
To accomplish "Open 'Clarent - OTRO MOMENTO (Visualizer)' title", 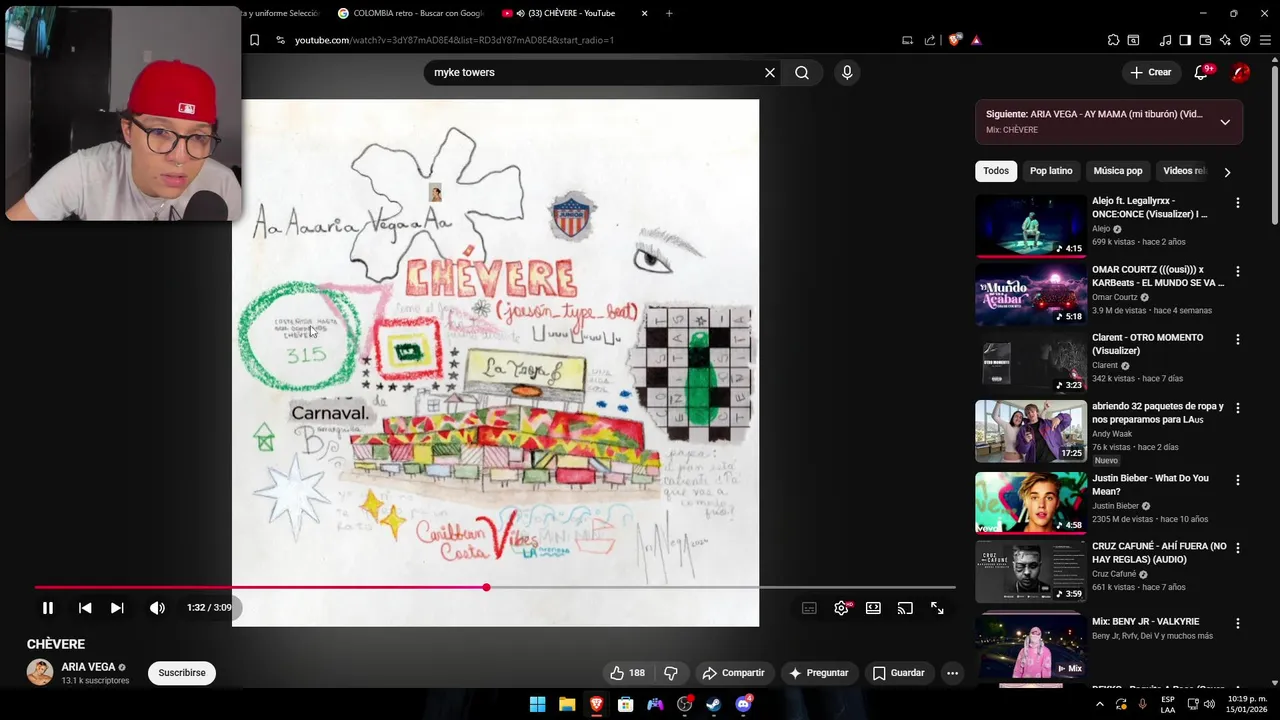I will [x=1147, y=344].
